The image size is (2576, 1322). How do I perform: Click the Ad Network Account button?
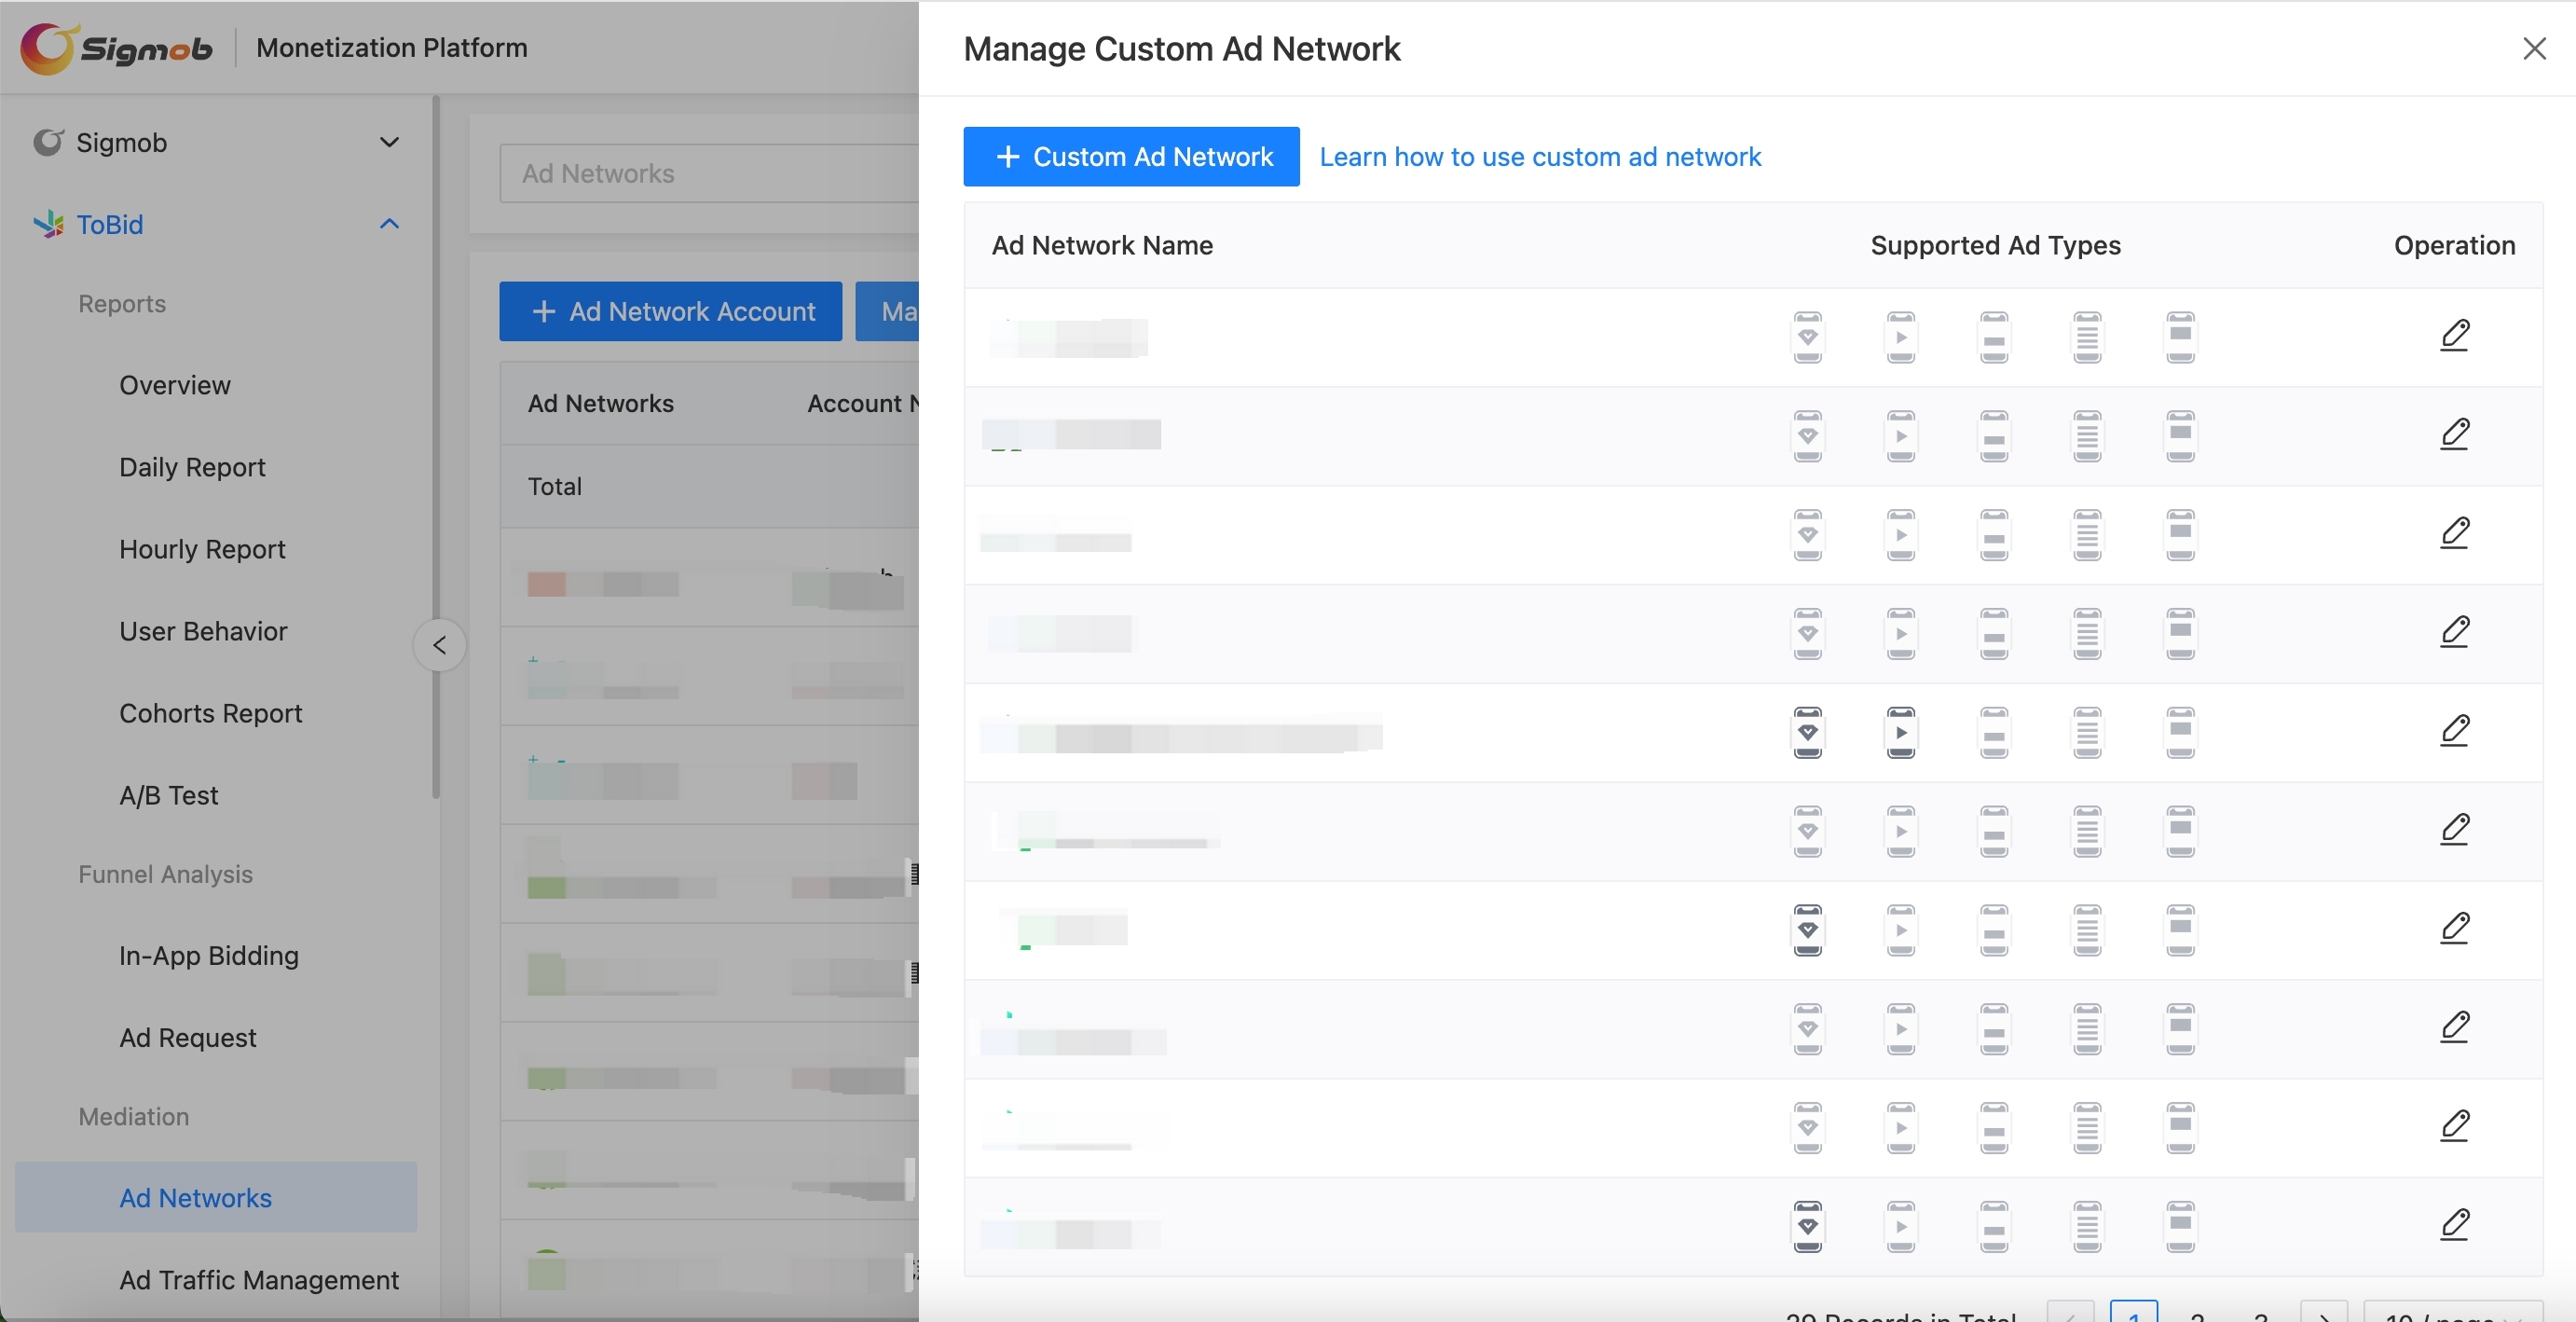[x=670, y=312]
